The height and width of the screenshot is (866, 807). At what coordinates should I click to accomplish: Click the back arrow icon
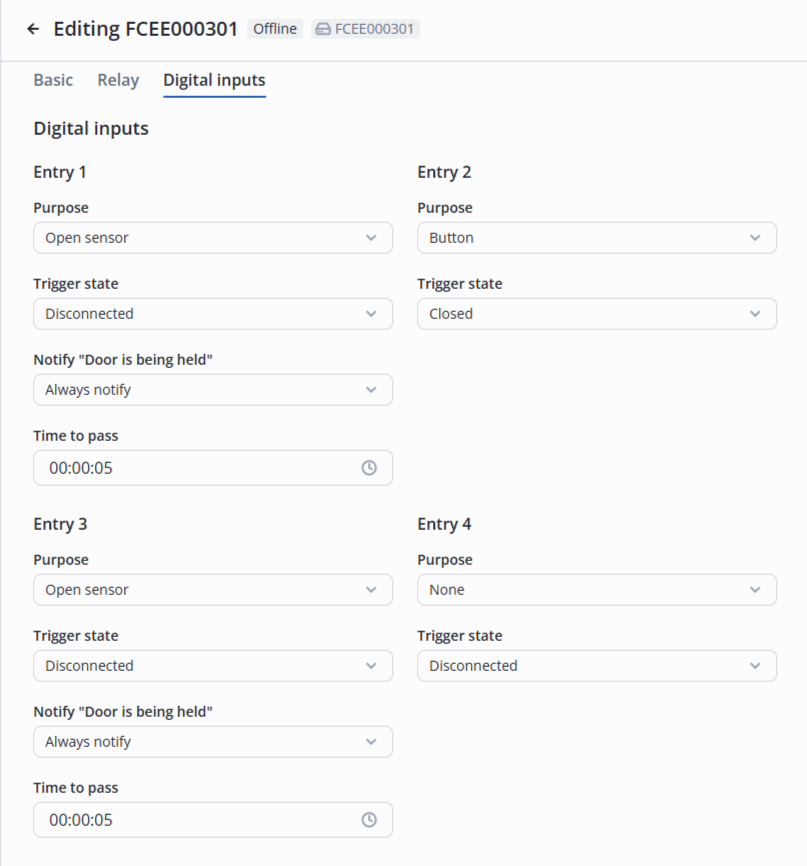34,29
